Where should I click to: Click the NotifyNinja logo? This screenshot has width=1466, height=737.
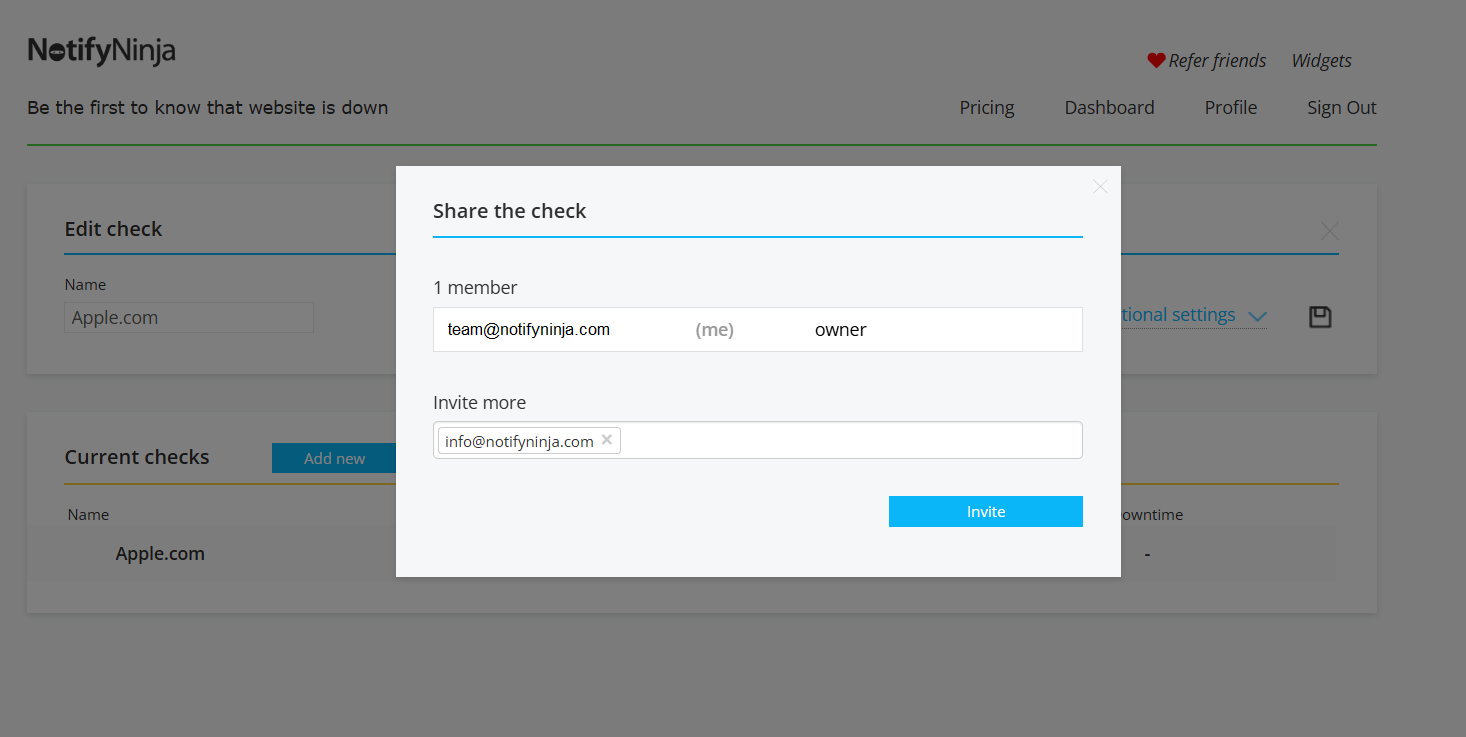coord(102,51)
